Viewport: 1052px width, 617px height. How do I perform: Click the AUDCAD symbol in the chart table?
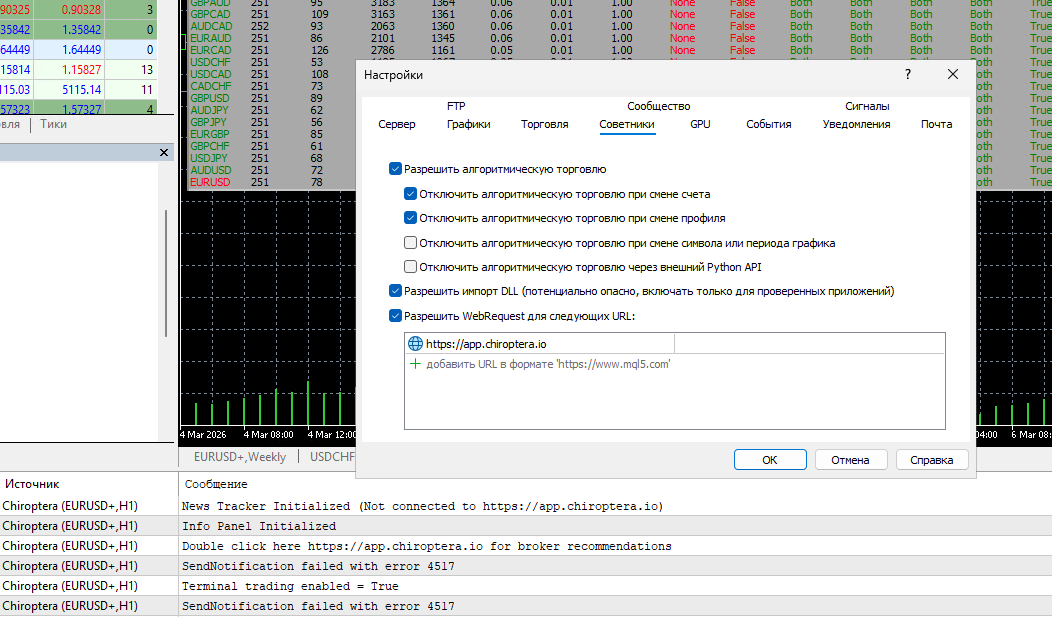point(211,26)
